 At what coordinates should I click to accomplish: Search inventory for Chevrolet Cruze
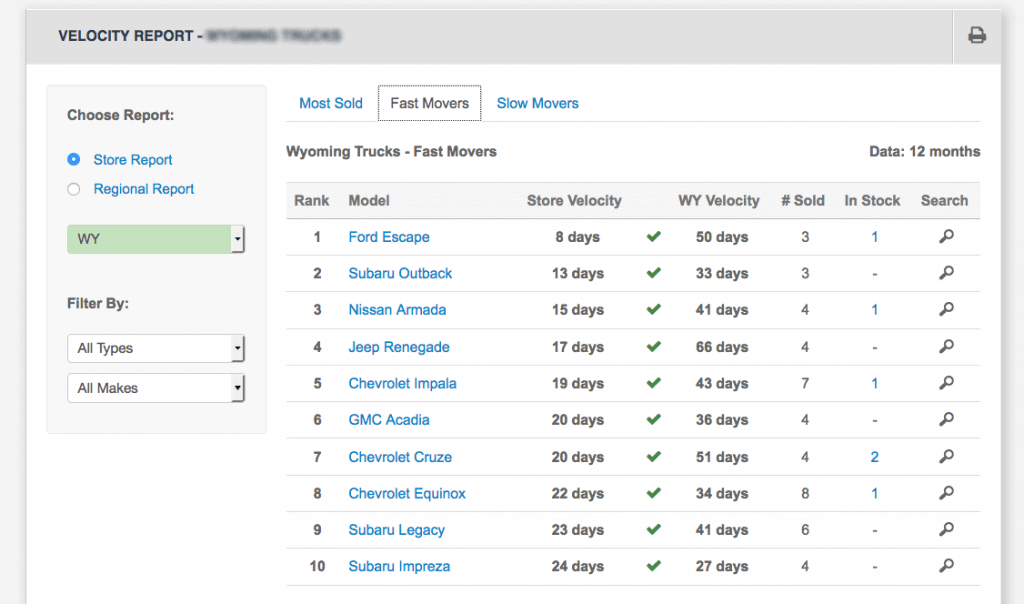tap(946, 457)
